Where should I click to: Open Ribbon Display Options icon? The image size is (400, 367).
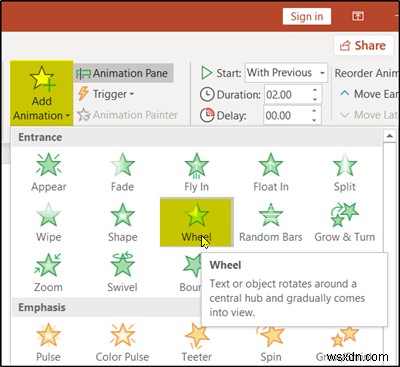[x=358, y=16]
